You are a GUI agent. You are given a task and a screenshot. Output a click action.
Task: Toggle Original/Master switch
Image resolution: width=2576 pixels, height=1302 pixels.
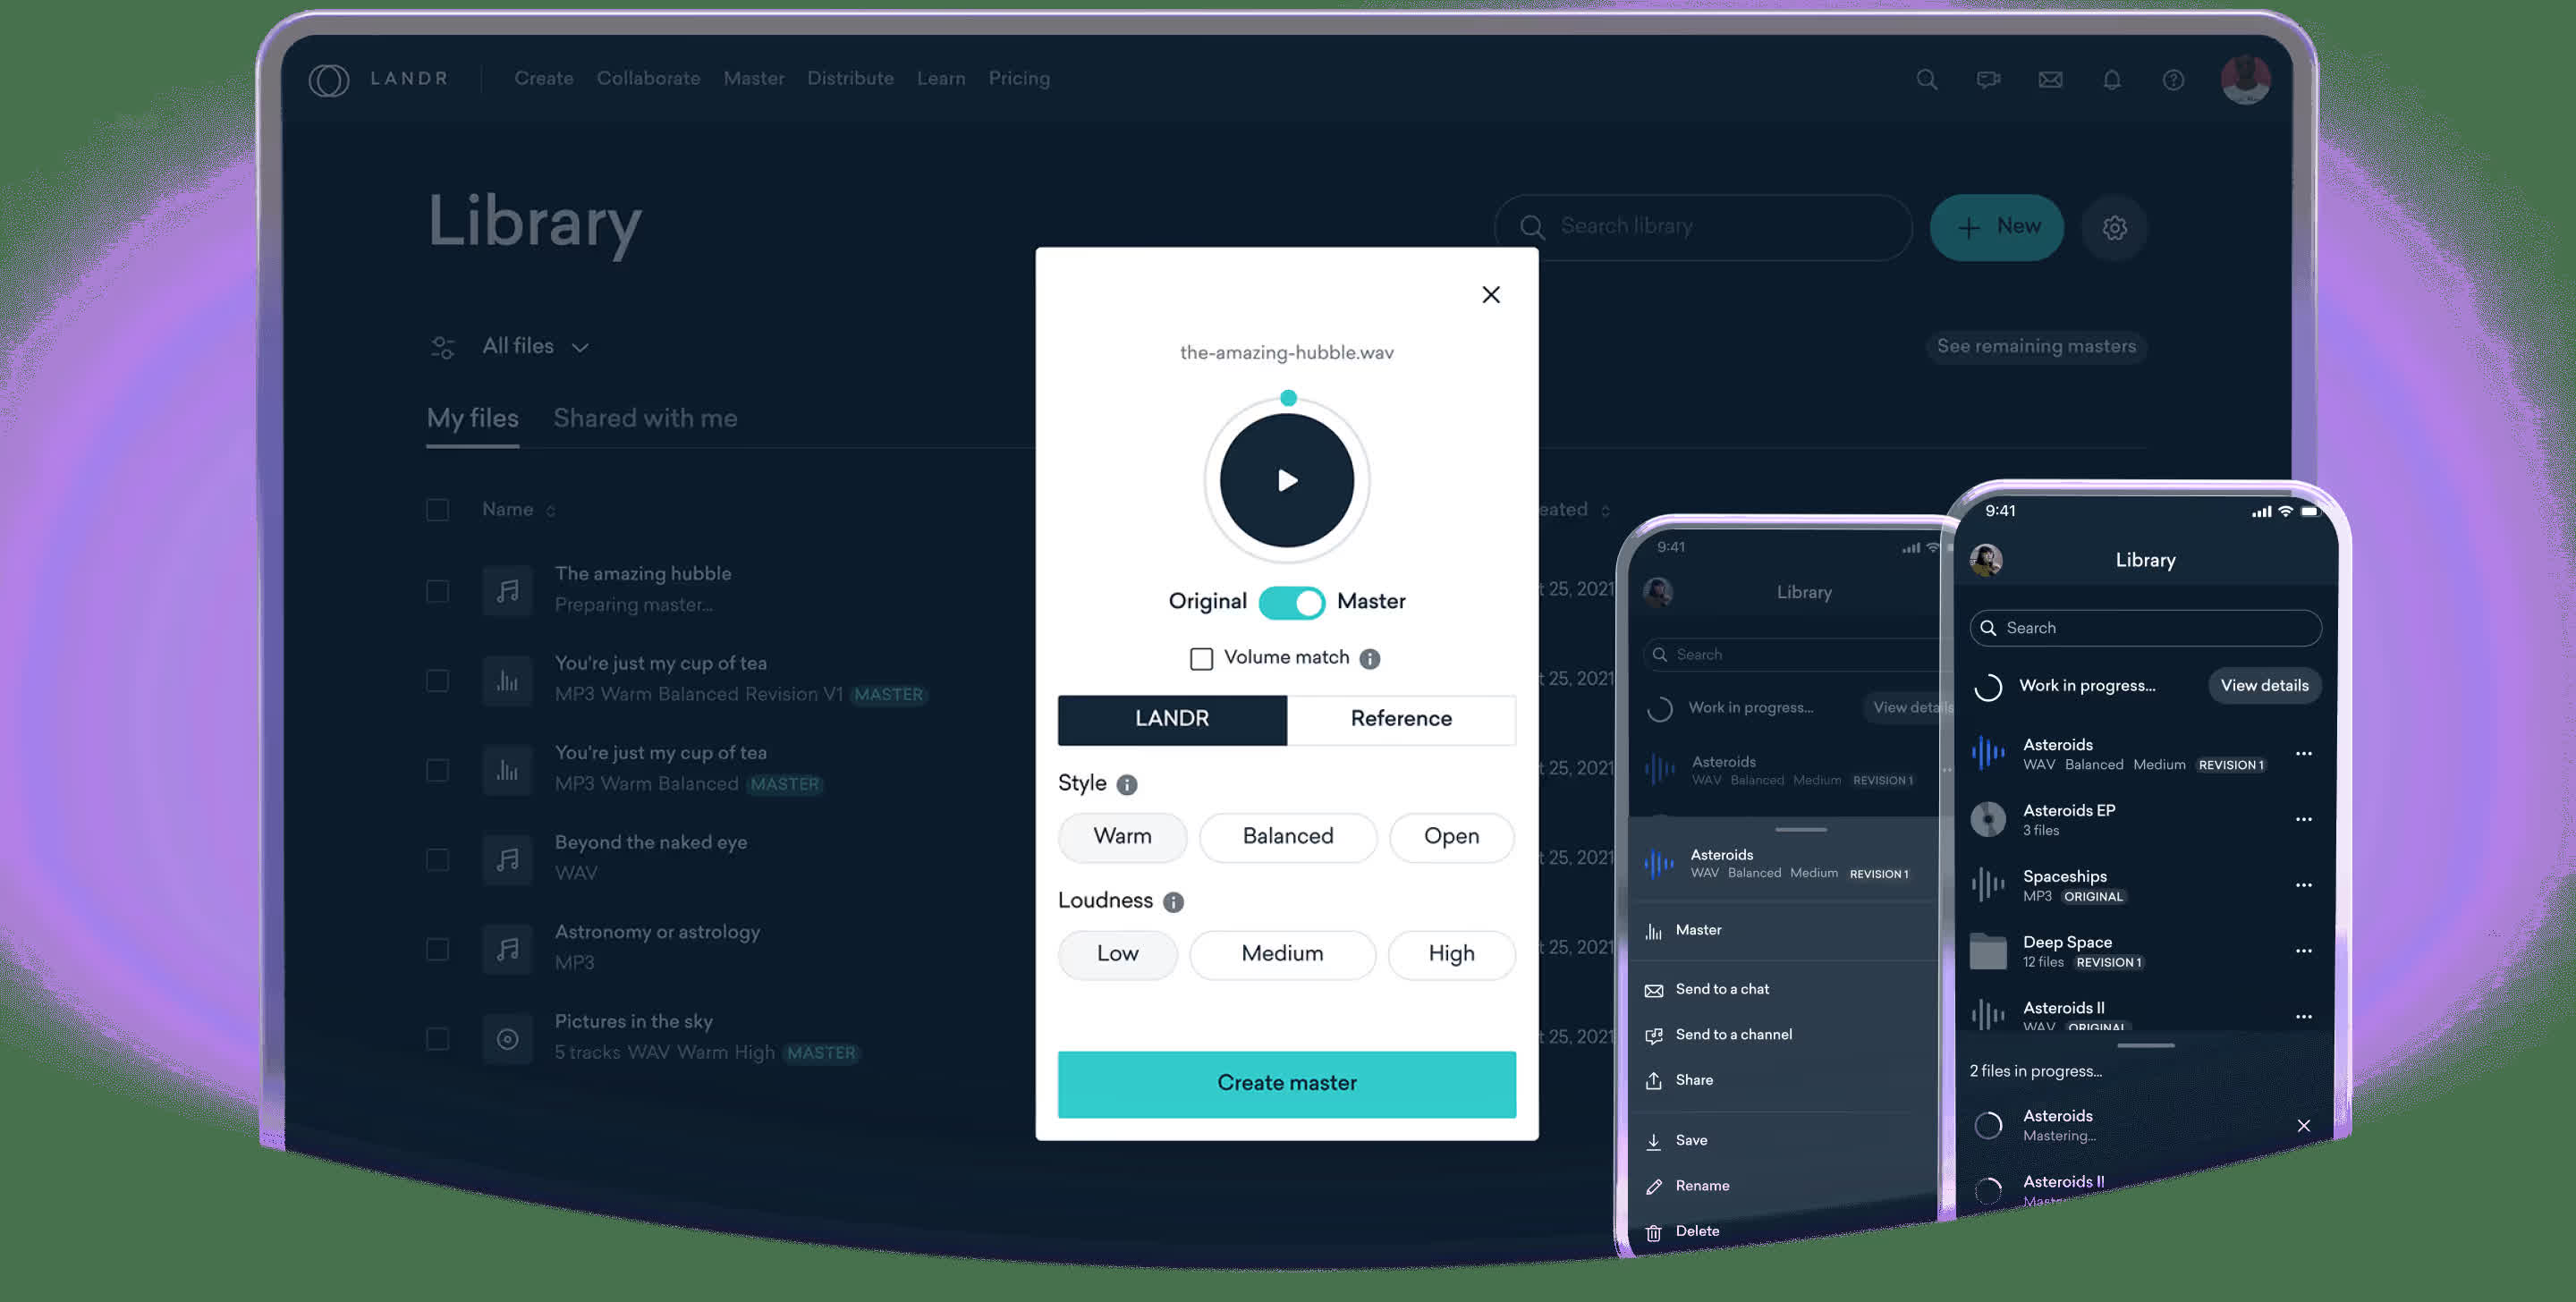coord(1292,602)
